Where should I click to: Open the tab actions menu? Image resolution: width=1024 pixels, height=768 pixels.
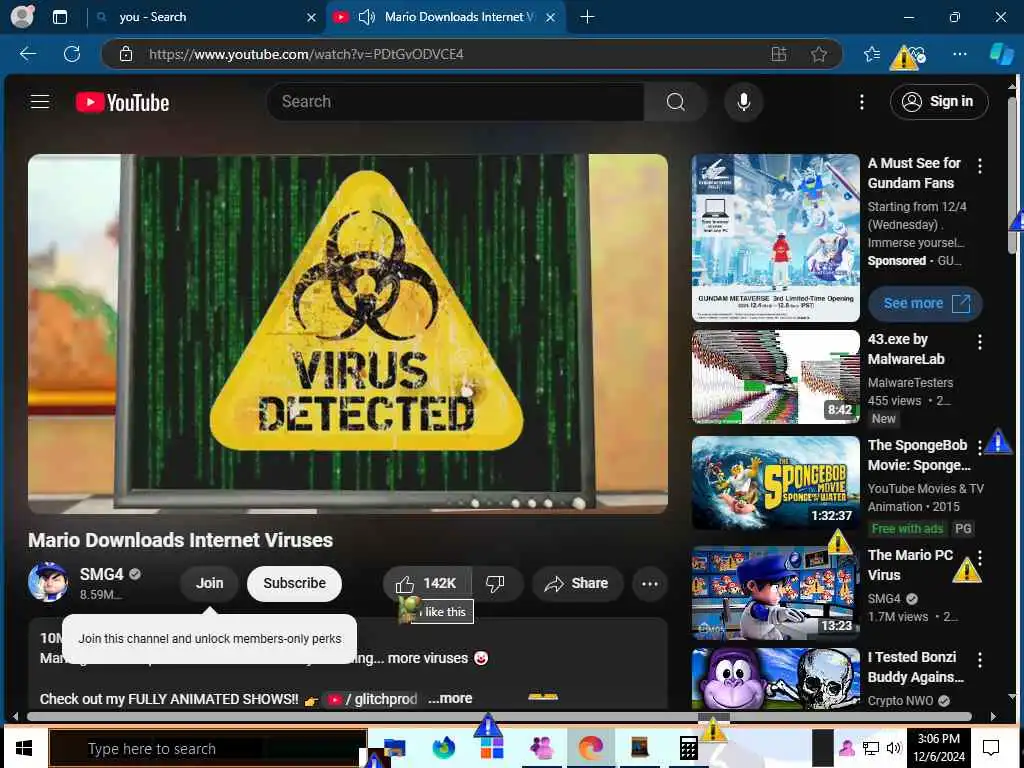tap(60, 17)
